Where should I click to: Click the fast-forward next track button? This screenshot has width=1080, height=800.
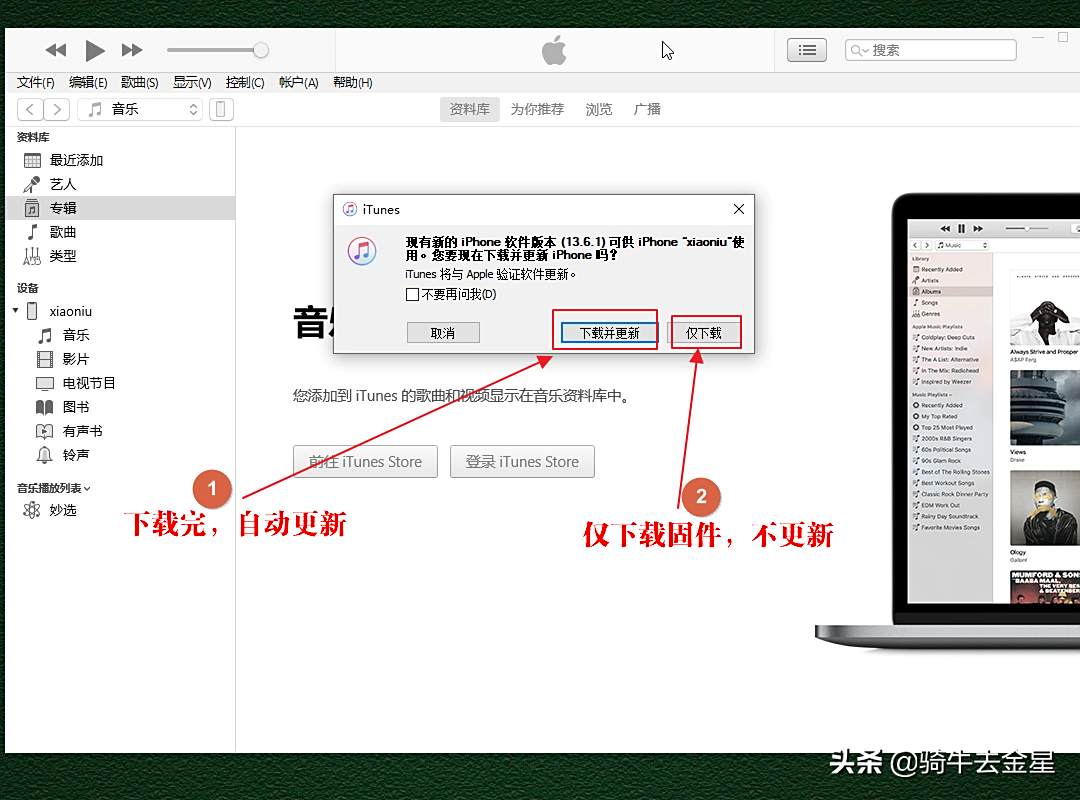coord(132,50)
